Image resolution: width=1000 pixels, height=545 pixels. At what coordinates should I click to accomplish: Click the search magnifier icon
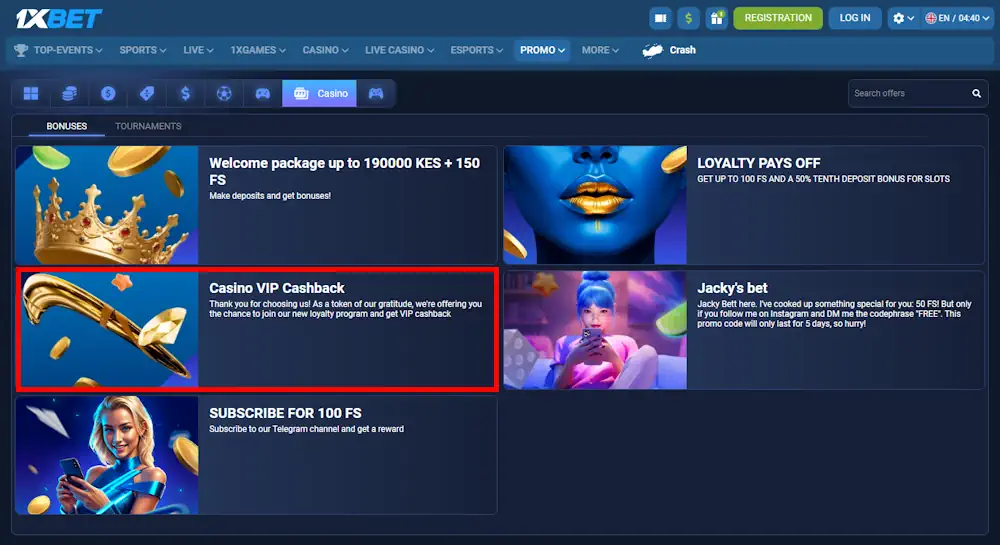976,93
